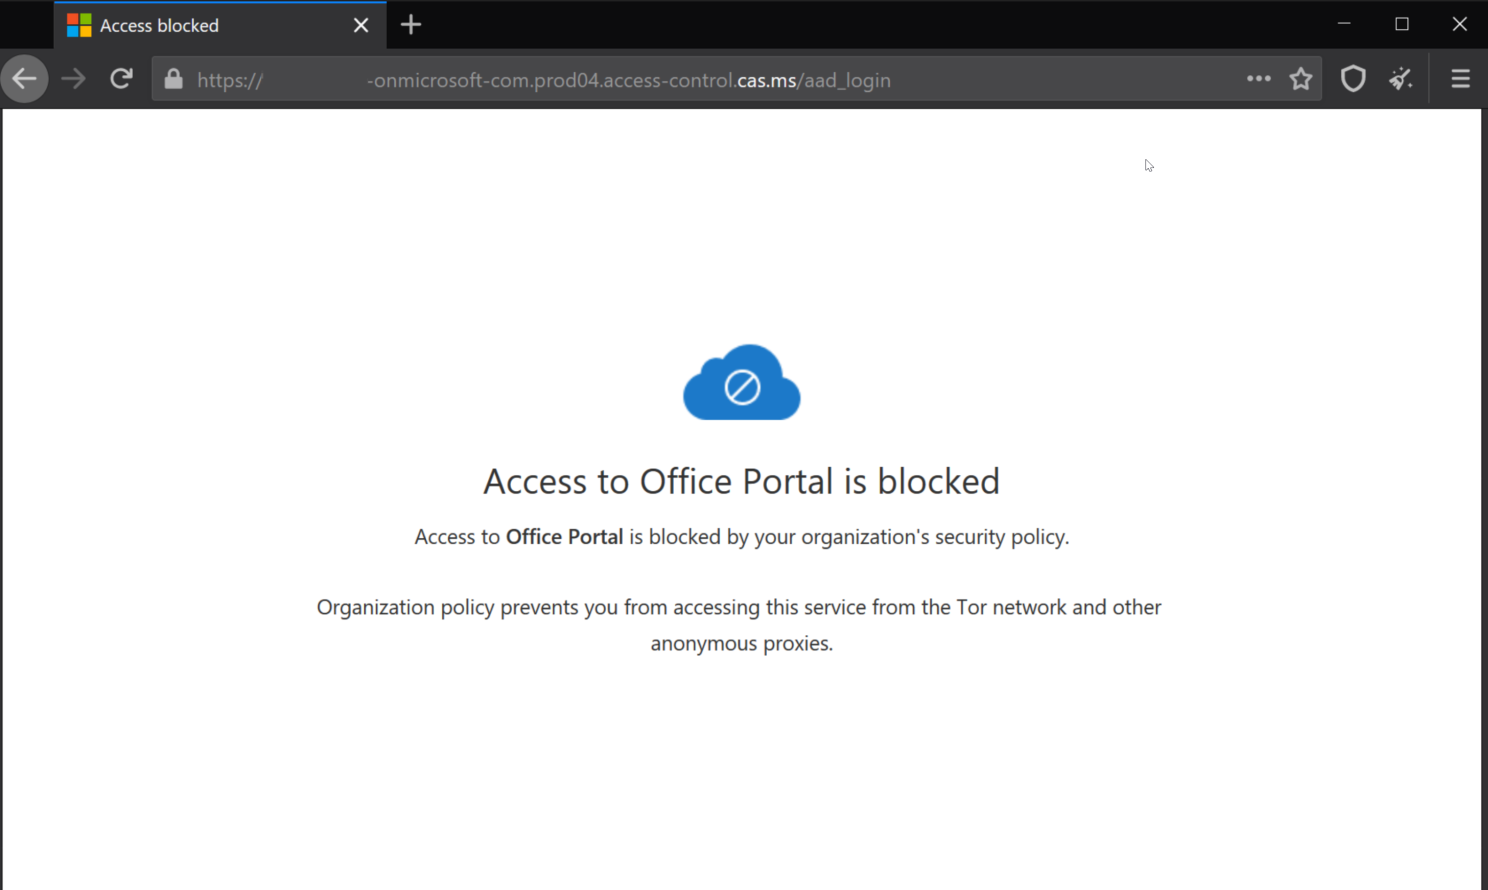Open the security level shield icon
This screenshot has width=1488, height=890.
click(x=1353, y=79)
